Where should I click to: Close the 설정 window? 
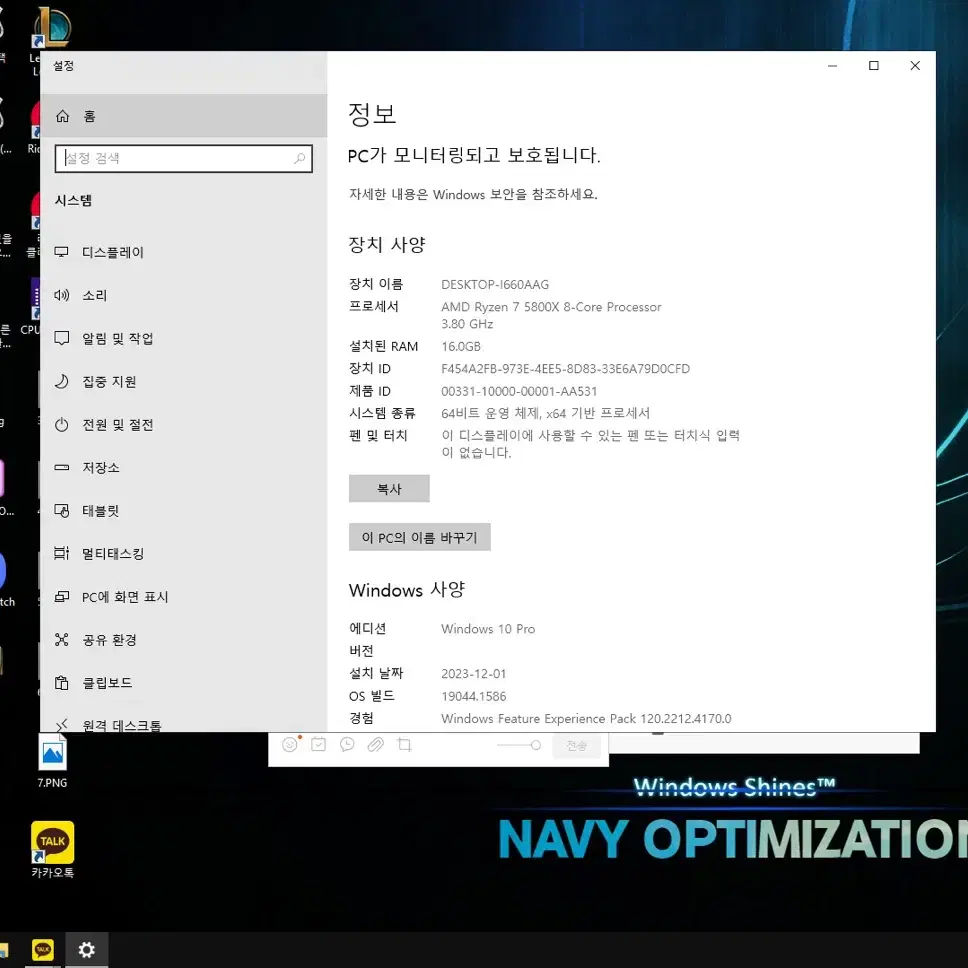click(x=915, y=66)
